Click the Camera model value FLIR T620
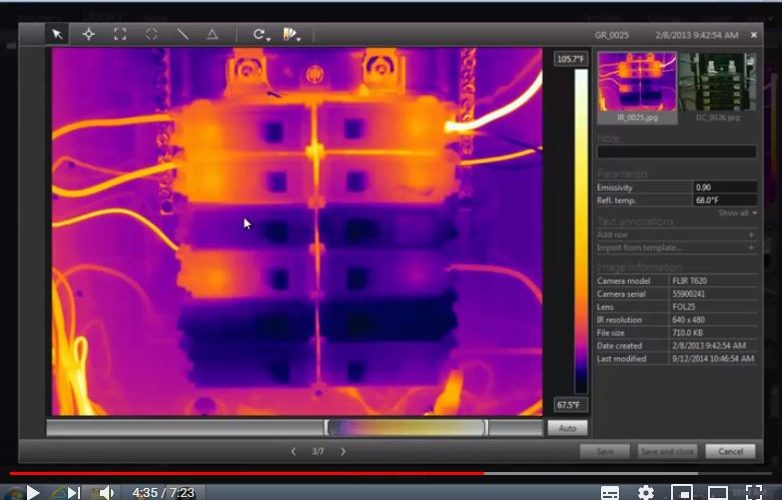 point(689,281)
